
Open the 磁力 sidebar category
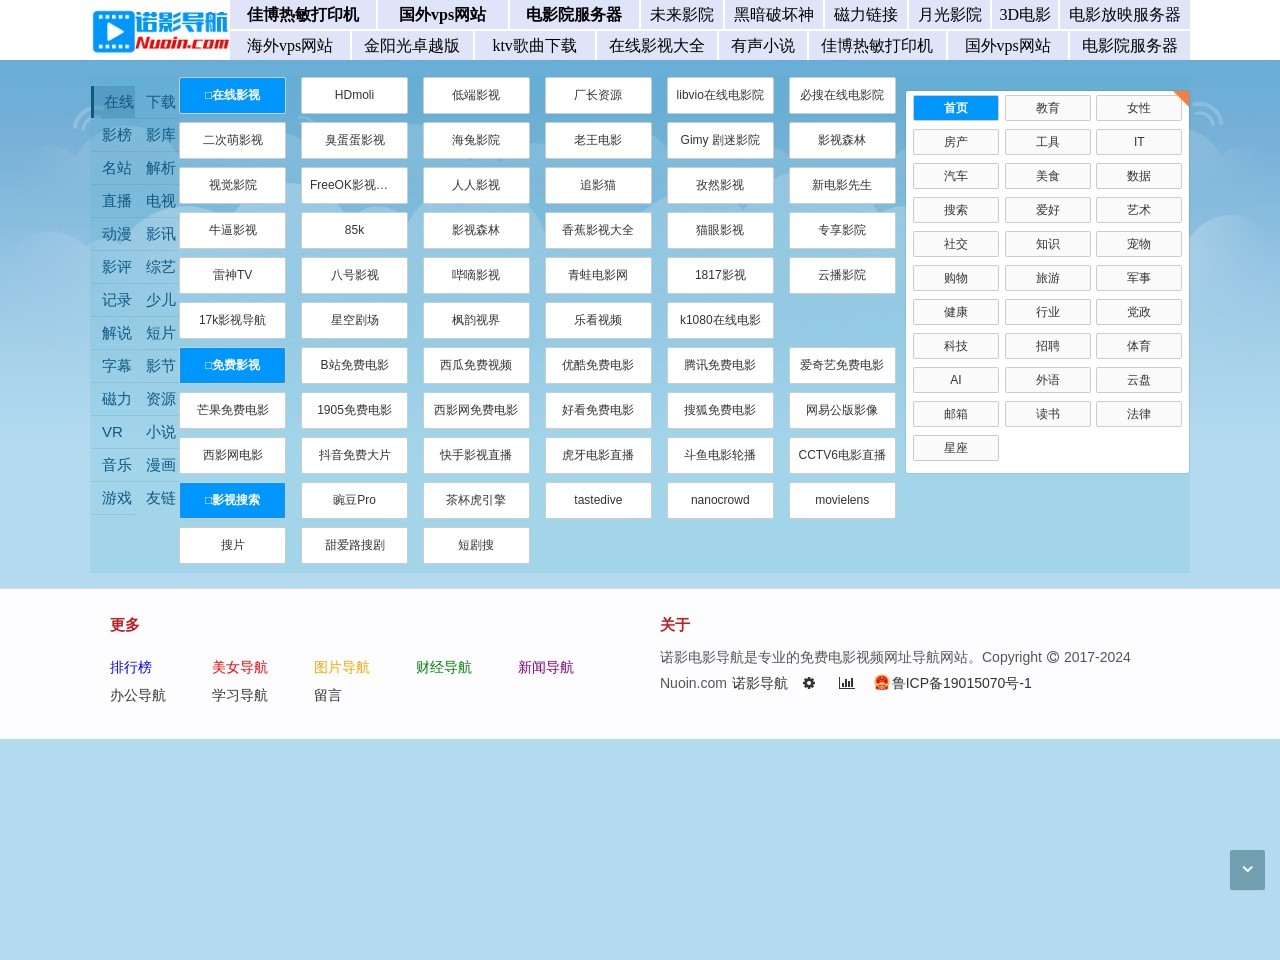pos(117,399)
